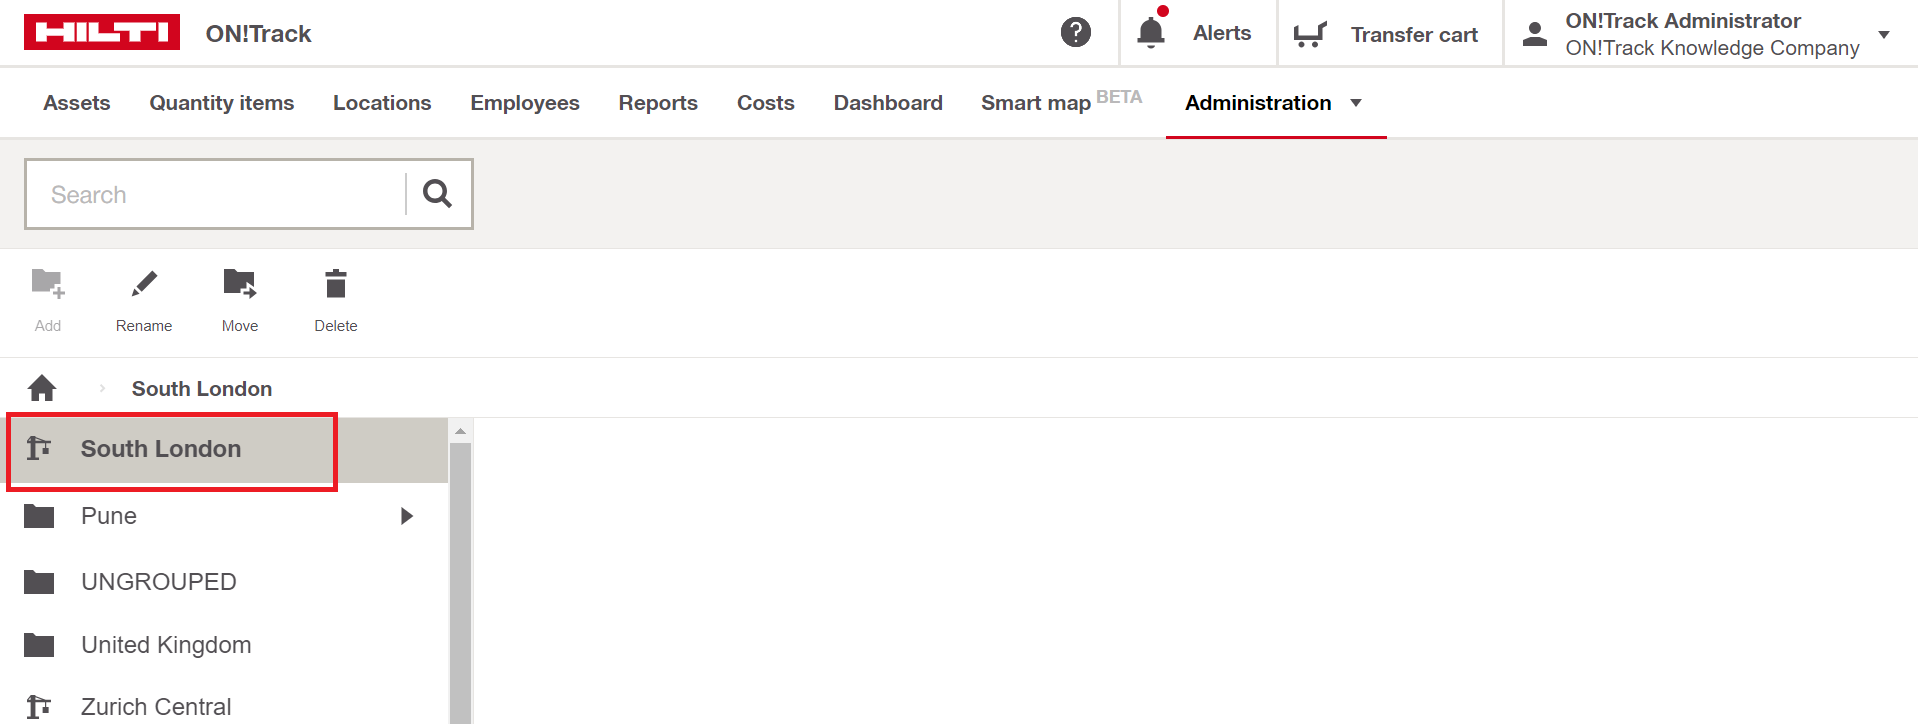Open the Assets tab
Image resolution: width=1918 pixels, height=724 pixels.
click(x=77, y=103)
